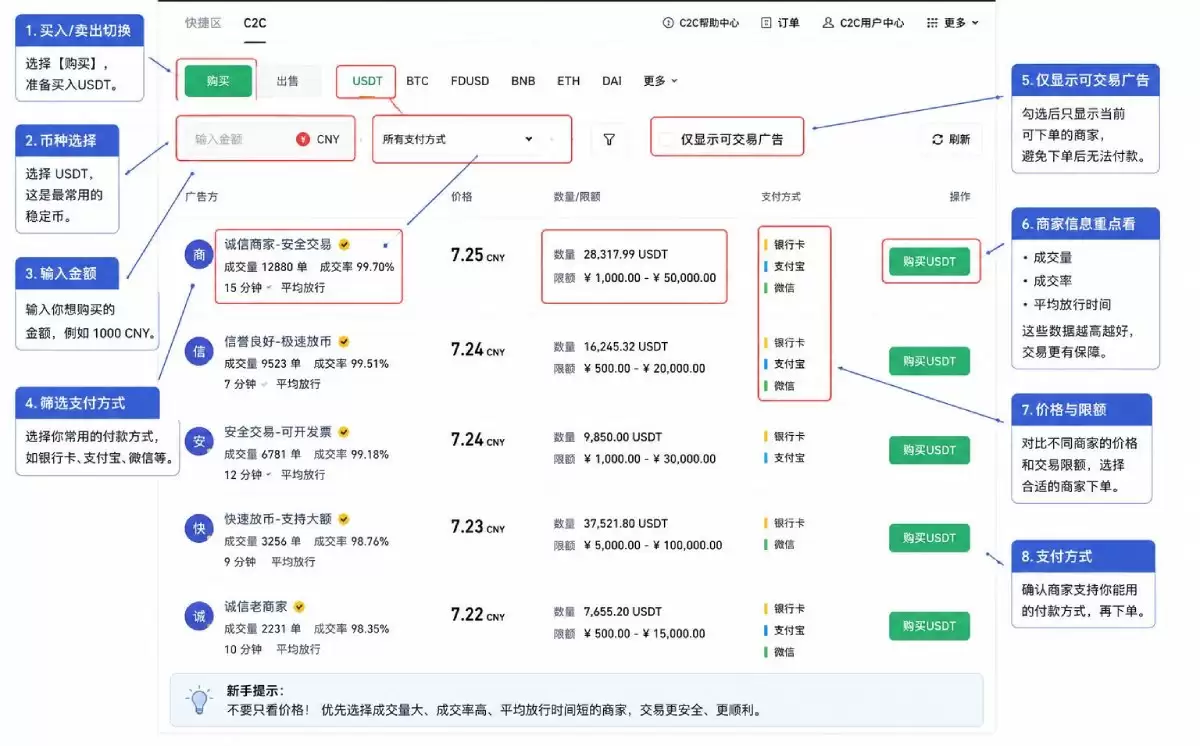Open merchant 诚信老商家
Screen dimensions: 1200x746
click(255, 606)
